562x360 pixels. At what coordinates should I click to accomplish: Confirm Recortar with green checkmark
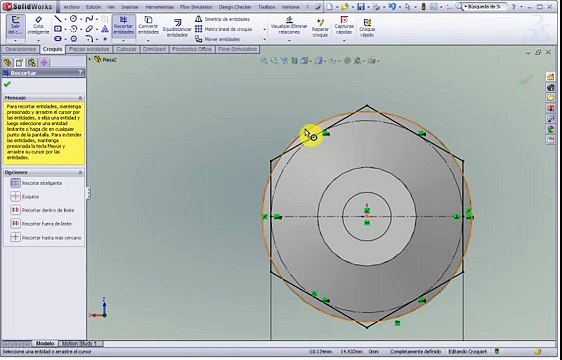coord(7,84)
